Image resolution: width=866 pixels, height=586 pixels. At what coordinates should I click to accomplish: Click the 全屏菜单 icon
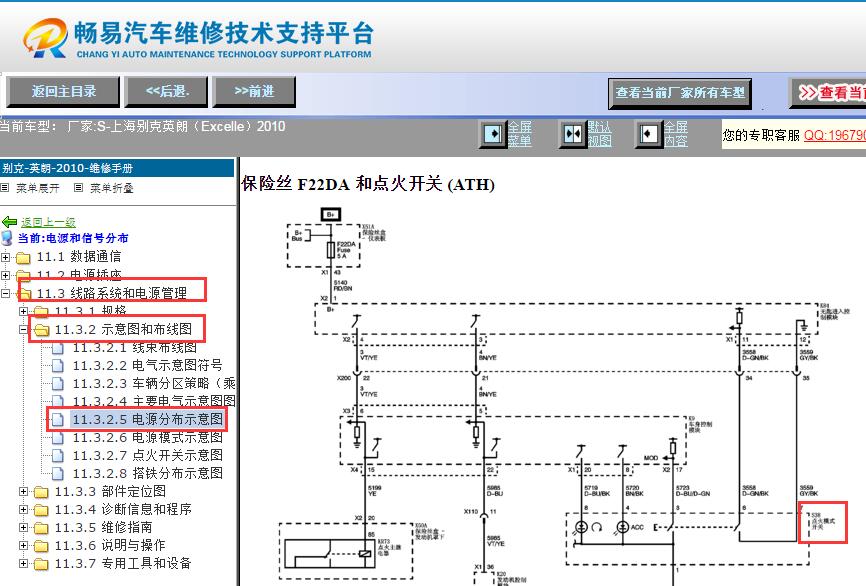click(x=493, y=134)
